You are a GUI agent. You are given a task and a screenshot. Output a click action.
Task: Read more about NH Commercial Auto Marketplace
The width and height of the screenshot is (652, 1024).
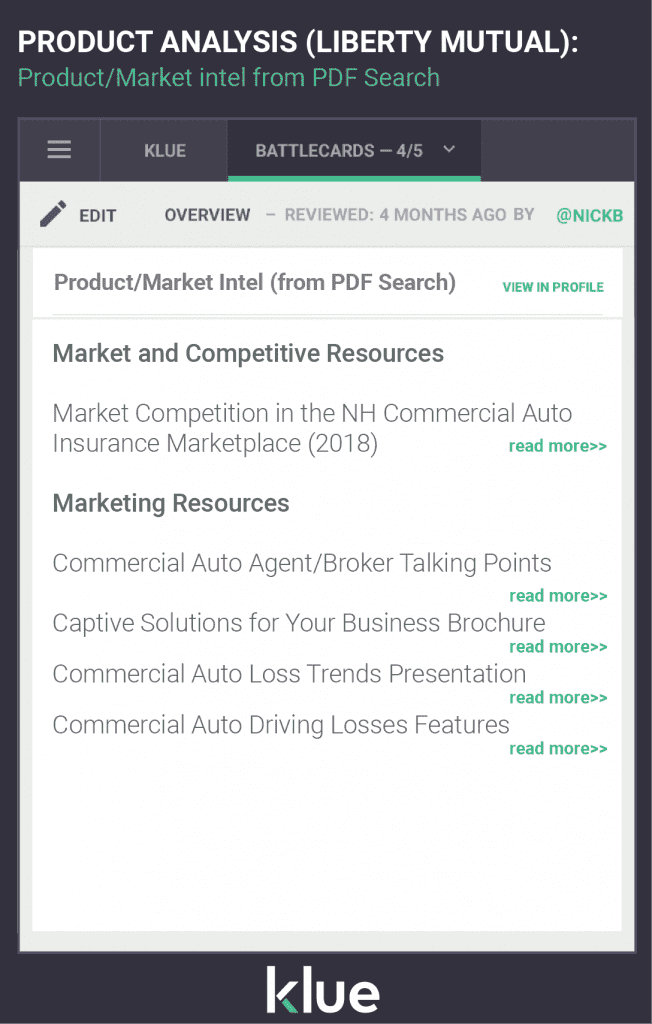557,446
